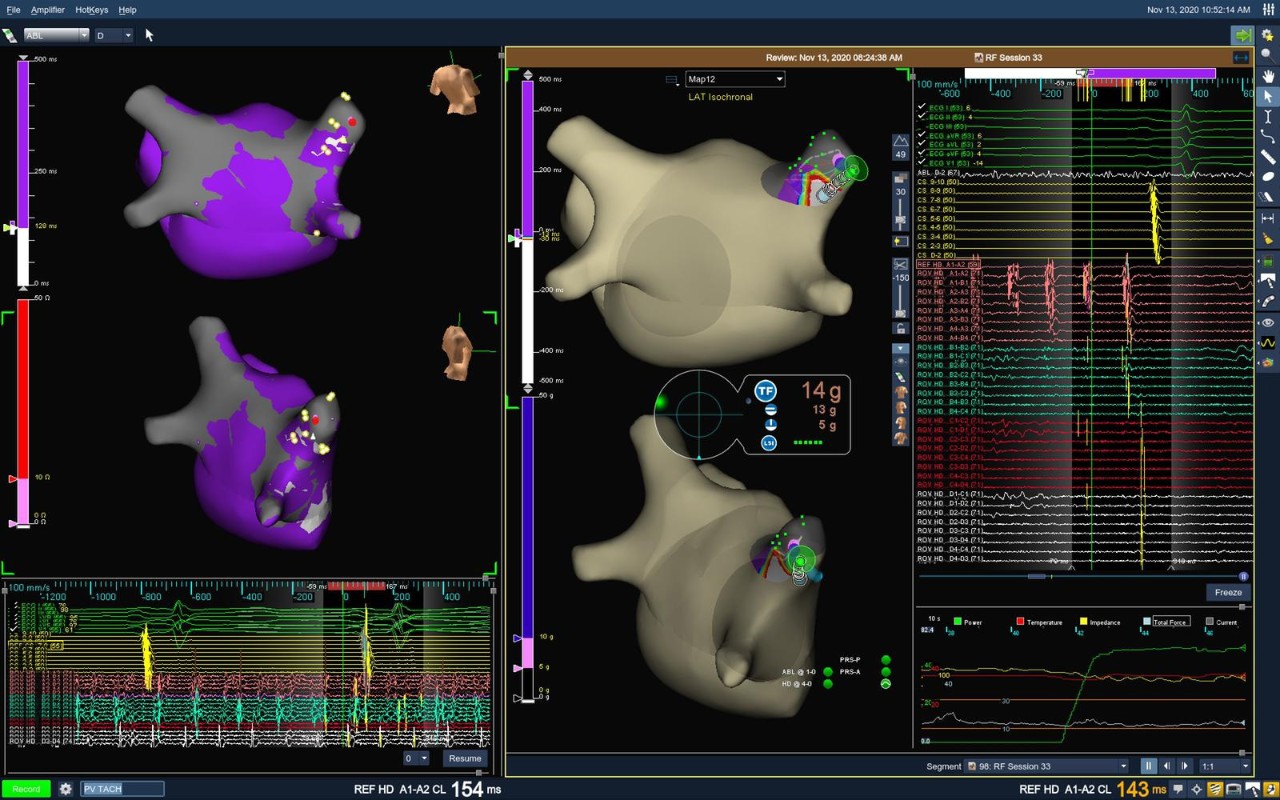
Task: Toggle the ECG II channel checkbox
Action: 922,117
